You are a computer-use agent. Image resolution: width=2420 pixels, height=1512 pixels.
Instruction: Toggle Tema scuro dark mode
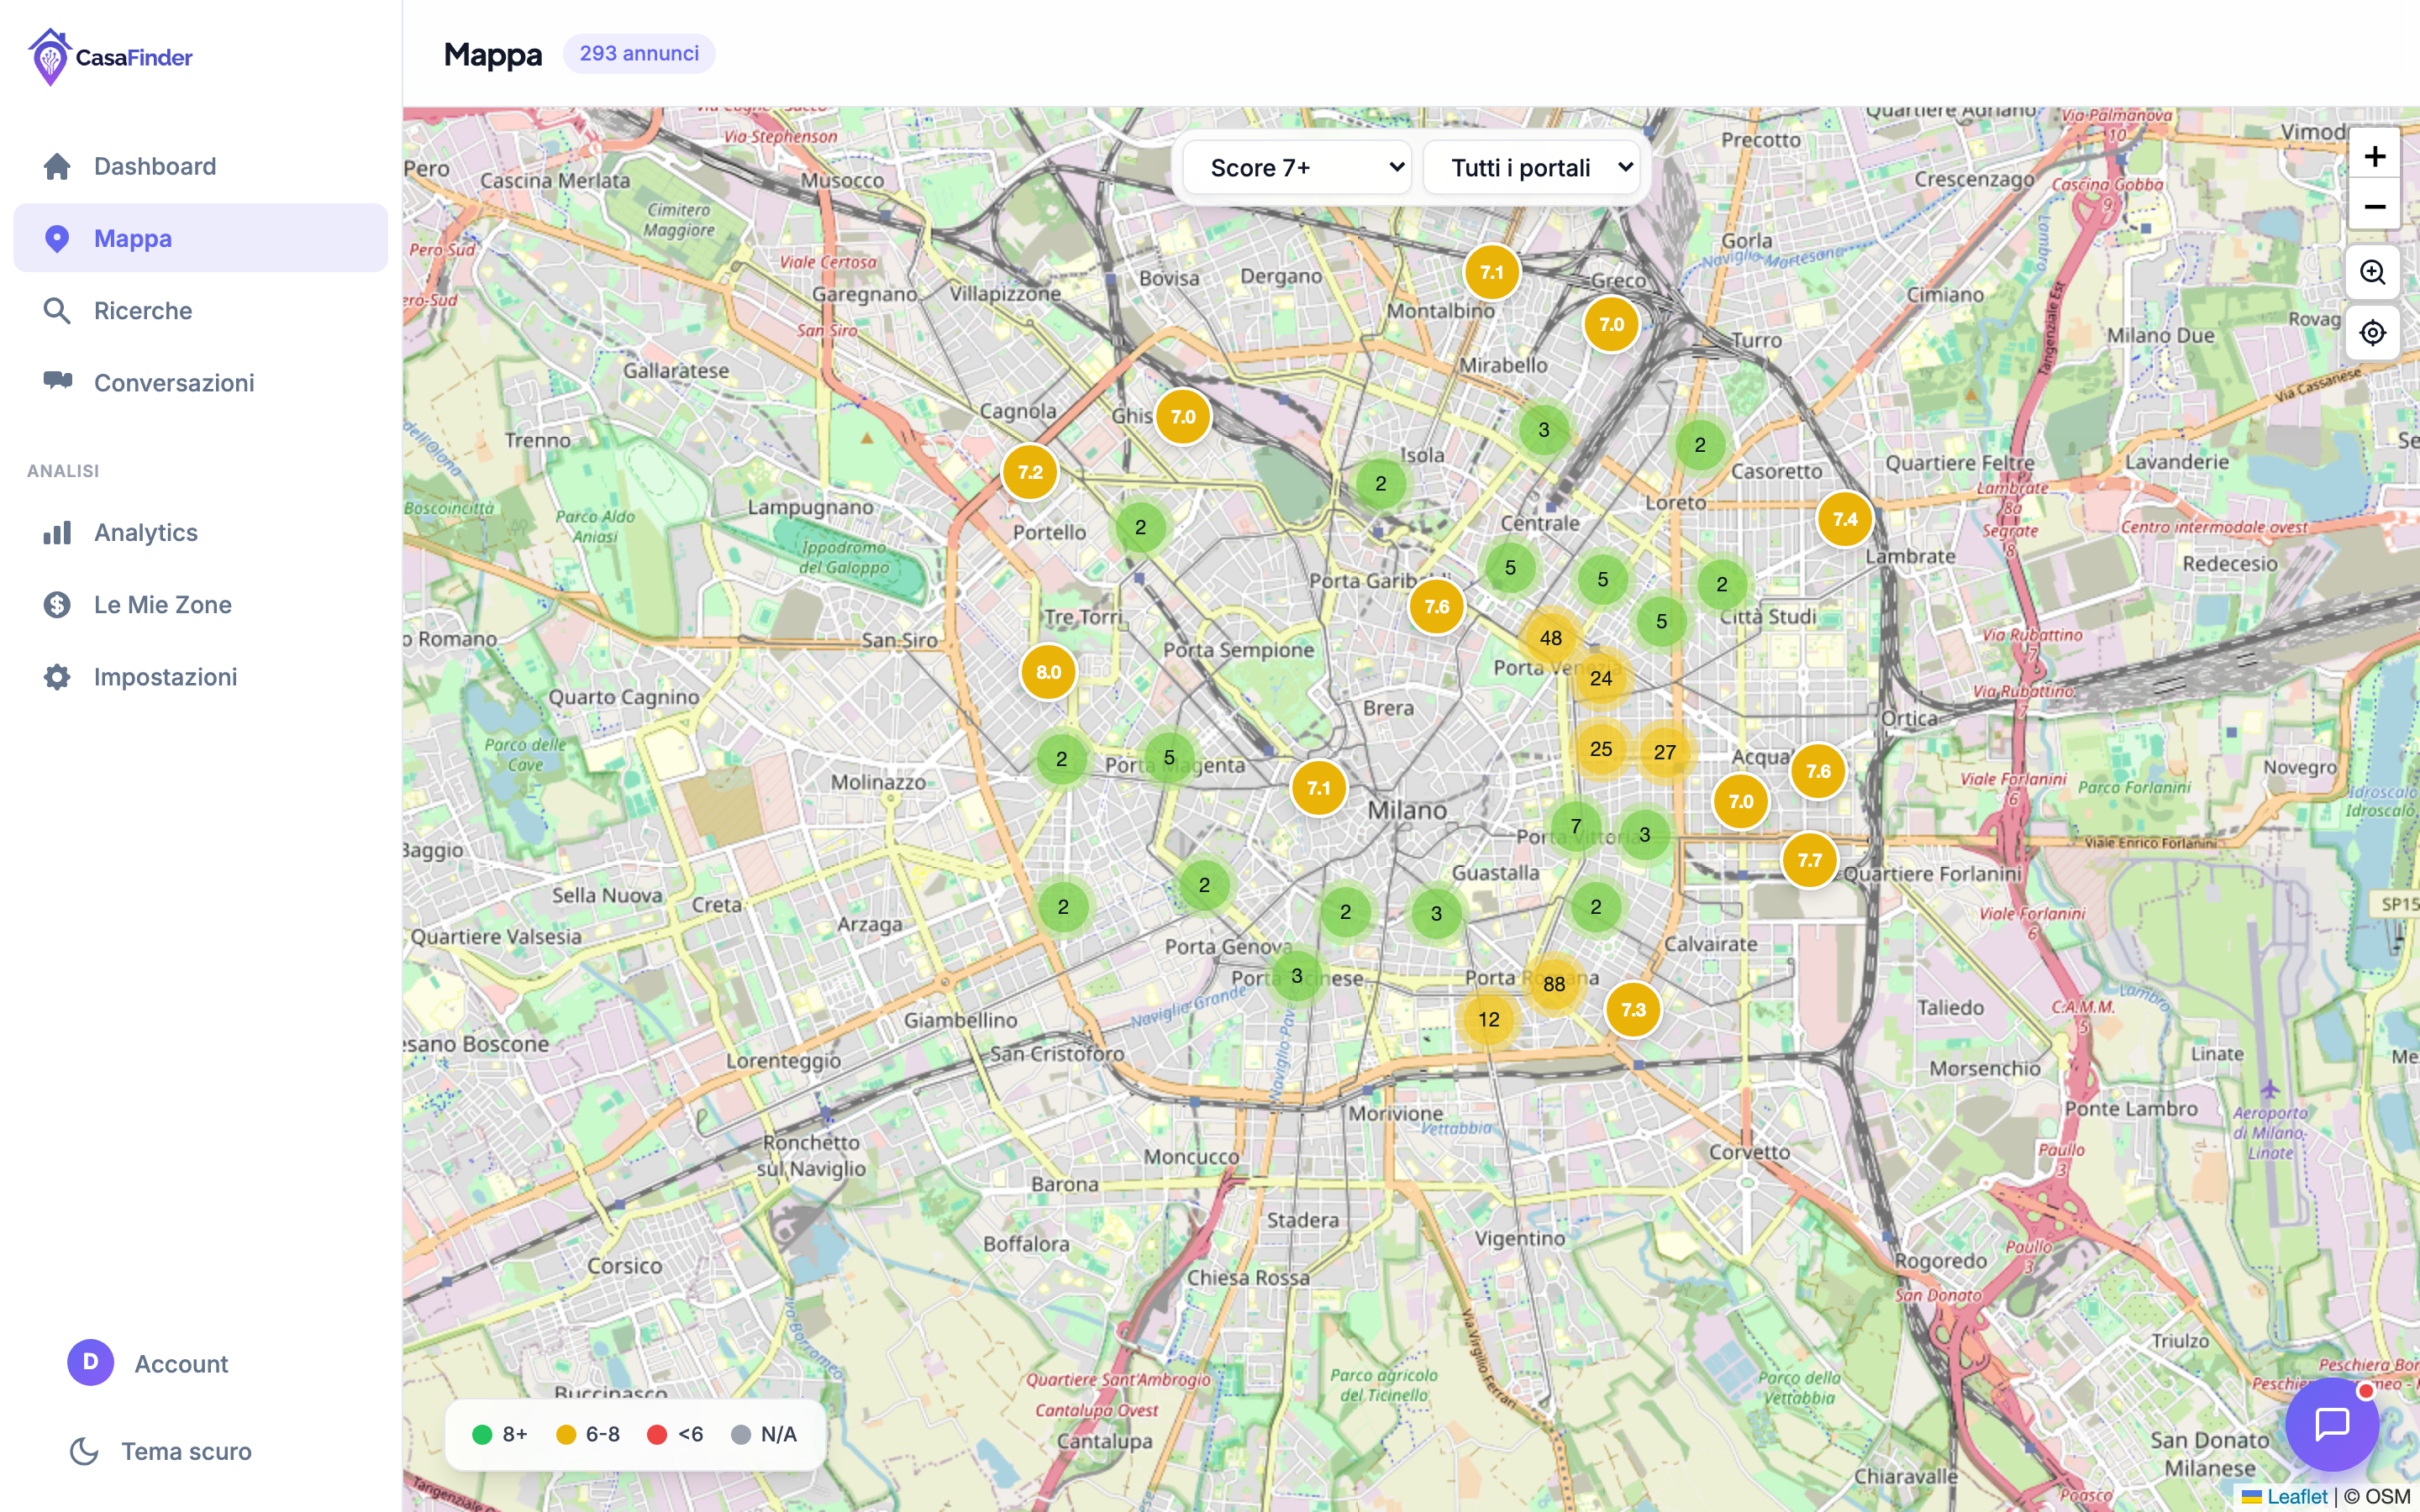click(x=84, y=1451)
